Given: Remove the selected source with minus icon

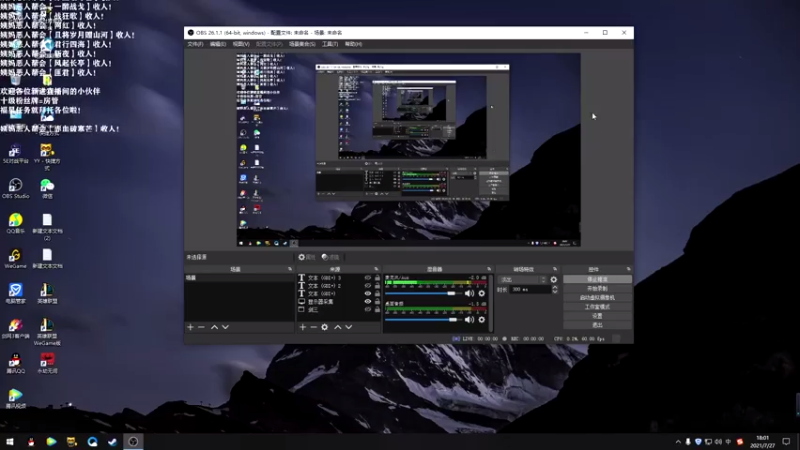Looking at the screenshot, I should click(314, 327).
